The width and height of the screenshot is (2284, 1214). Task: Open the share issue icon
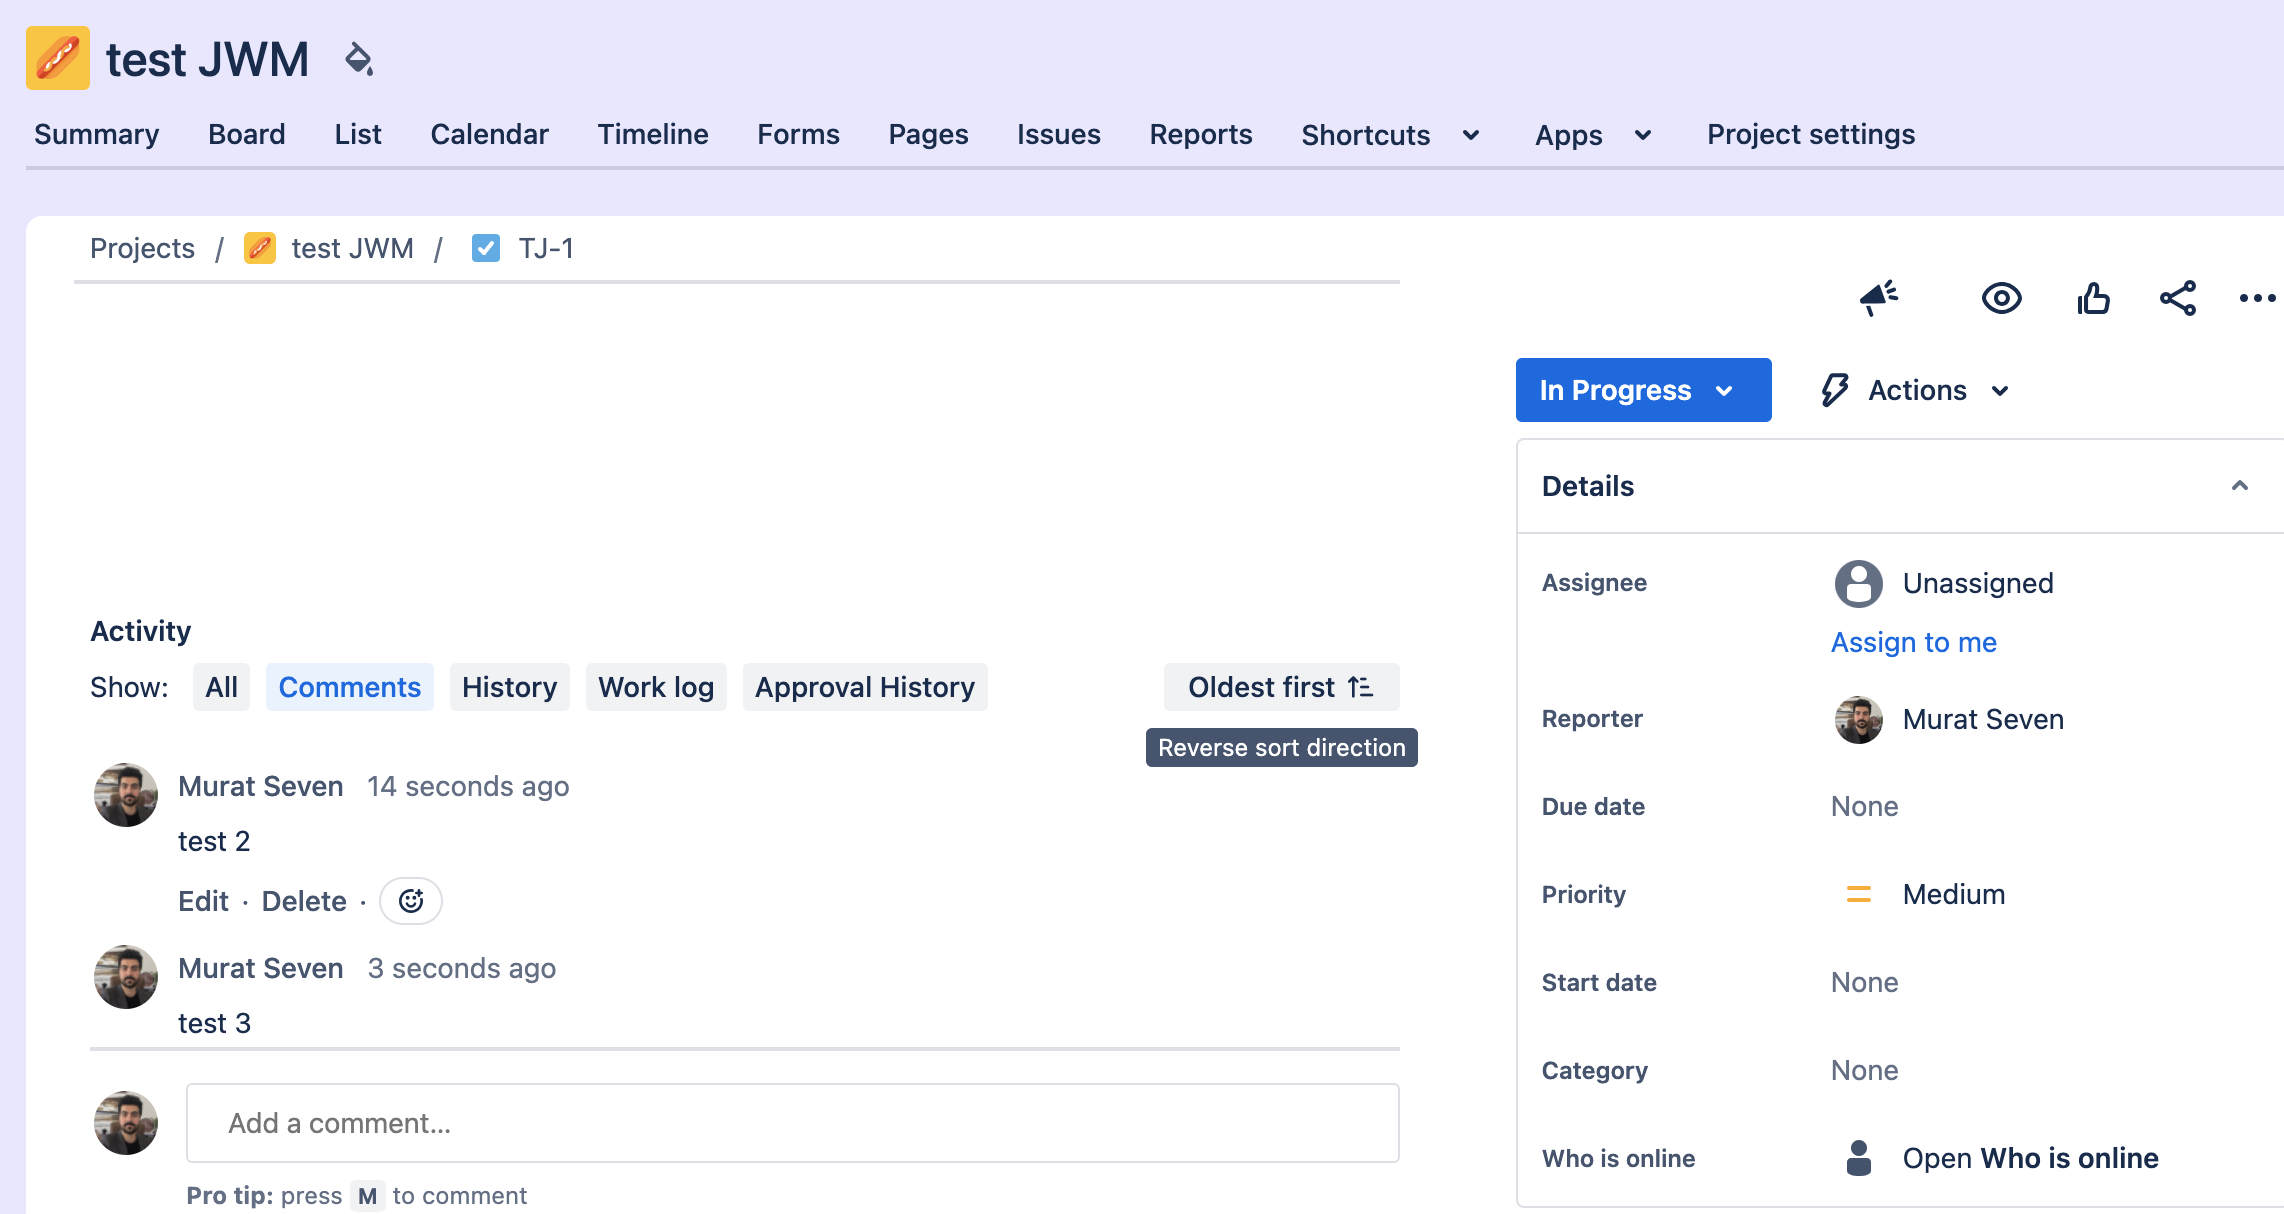(x=2177, y=298)
